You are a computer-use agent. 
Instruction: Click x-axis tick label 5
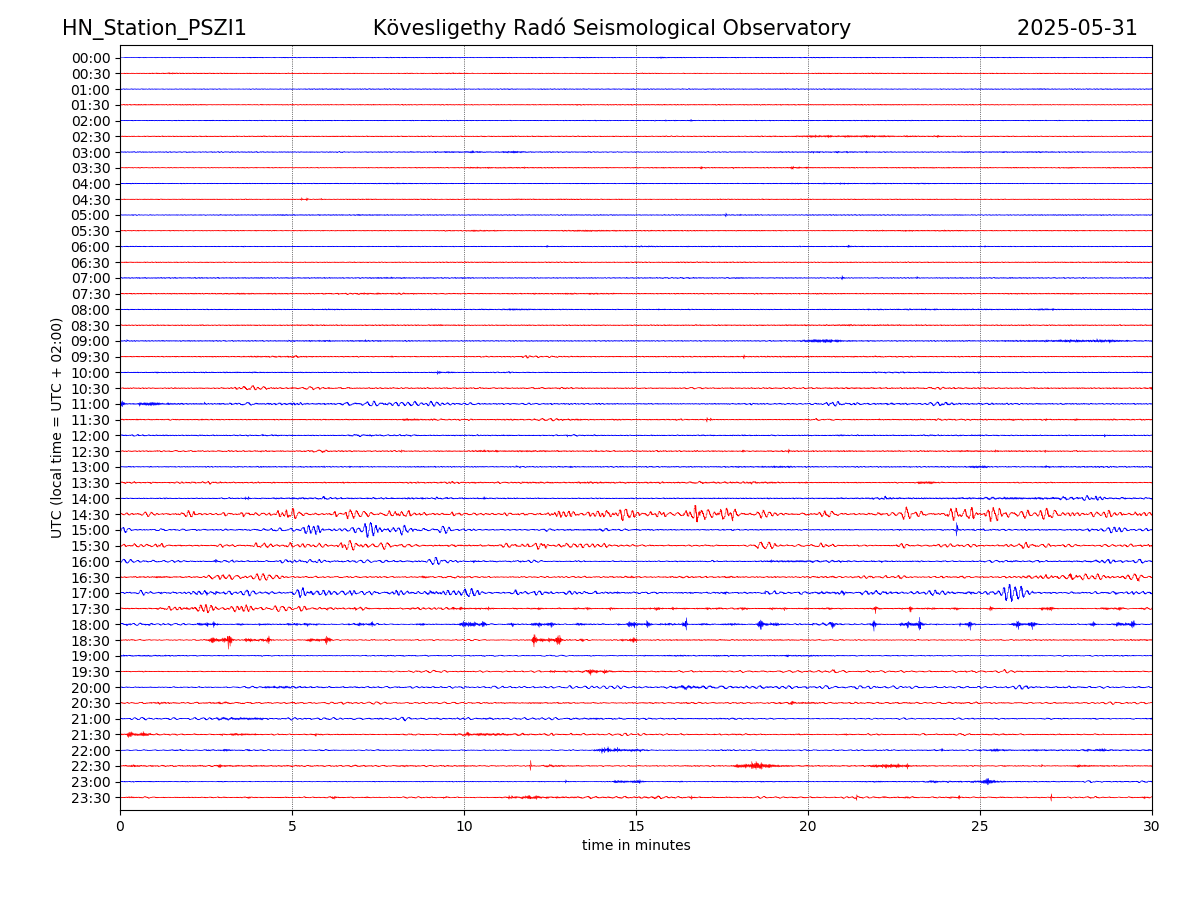coord(292,826)
